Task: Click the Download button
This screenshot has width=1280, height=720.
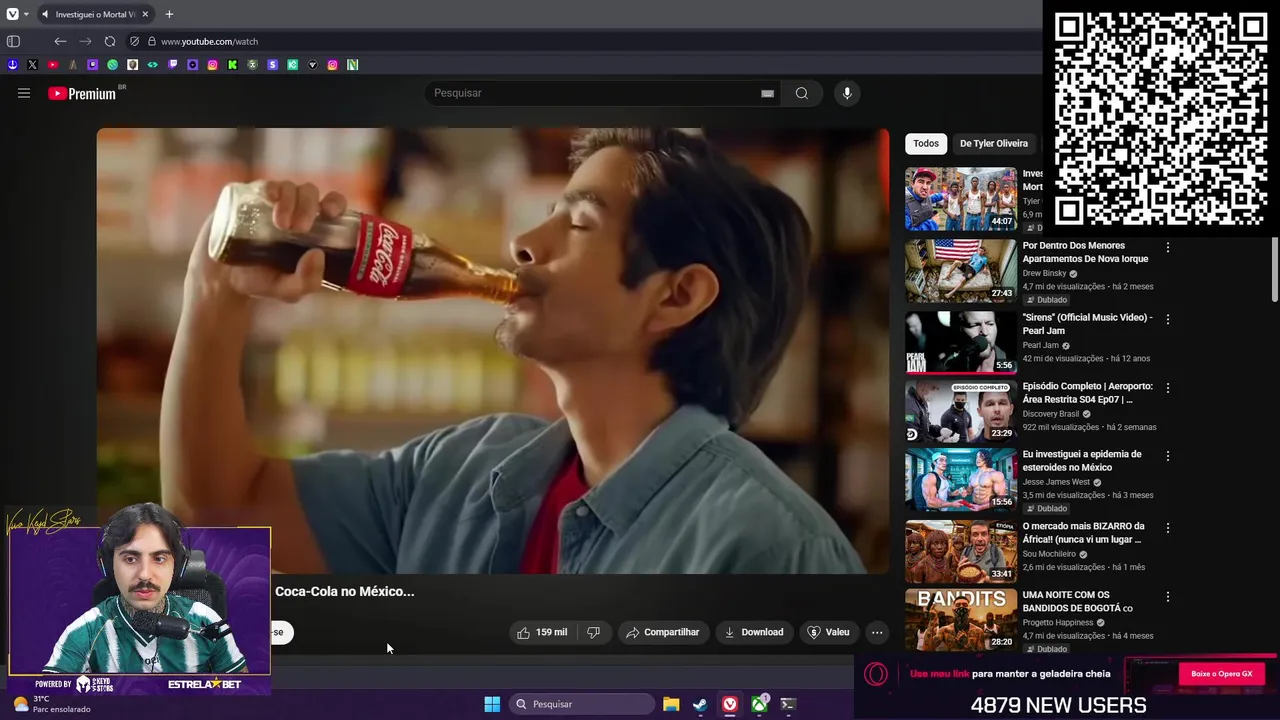Action: click(753, 632)
